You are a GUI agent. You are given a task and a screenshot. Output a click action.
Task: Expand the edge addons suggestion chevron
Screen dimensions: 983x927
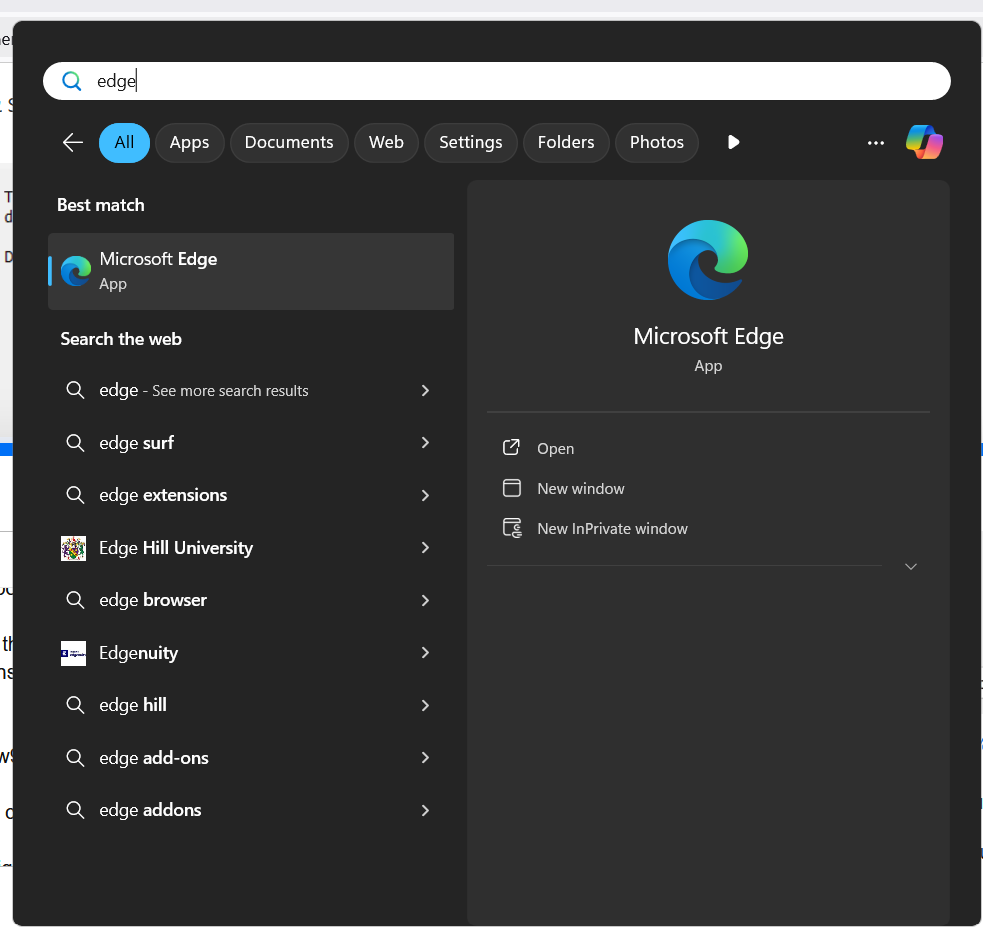coord(425,810)
